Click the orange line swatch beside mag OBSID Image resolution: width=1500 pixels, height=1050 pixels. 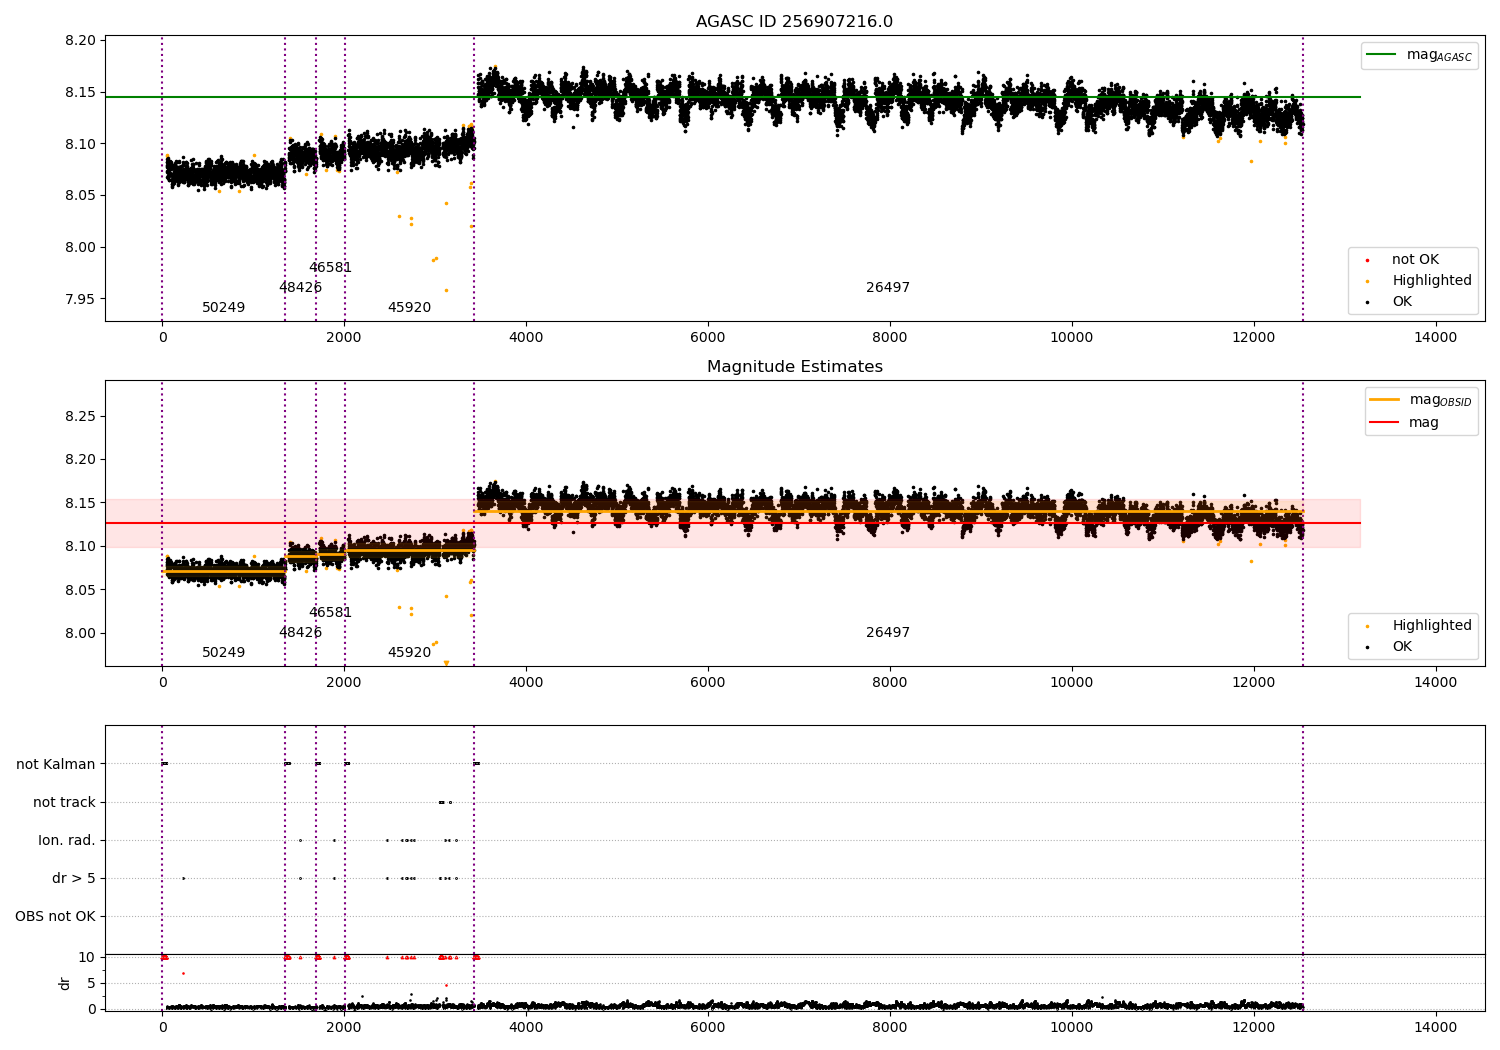[x=1385, y=400]
